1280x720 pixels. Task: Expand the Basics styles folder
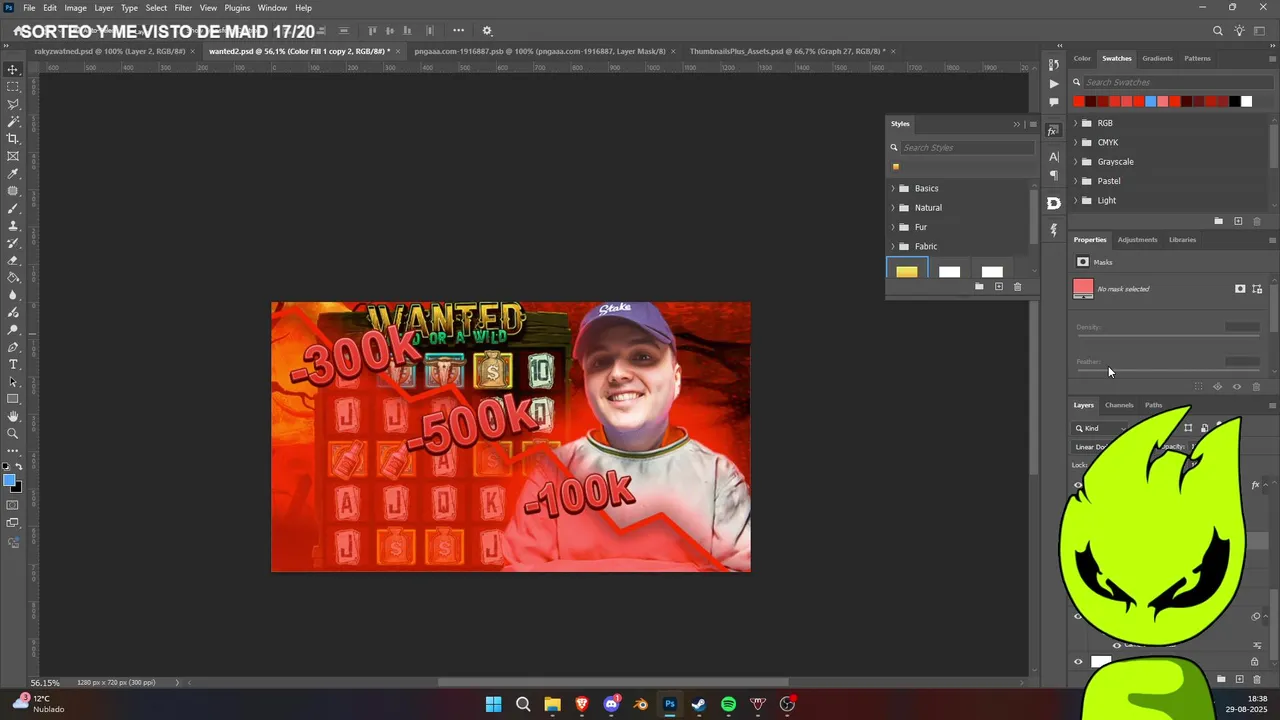tap(893, 188)
